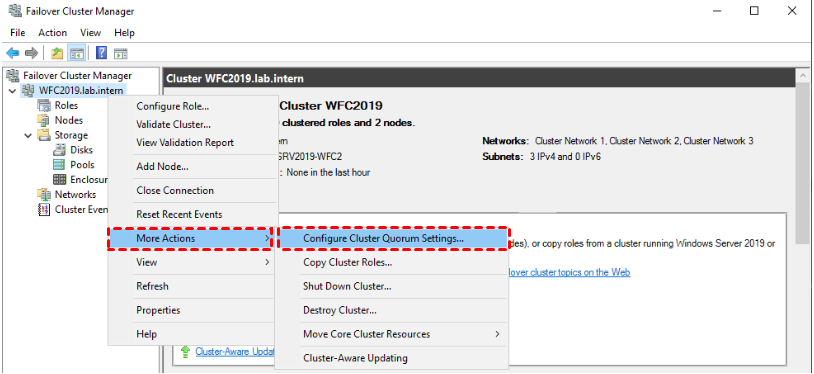Click the 'Cluster WFC2019.lab.intern' header bar
Viewport: 814px width, 374px height.
[x=478, y=78]
